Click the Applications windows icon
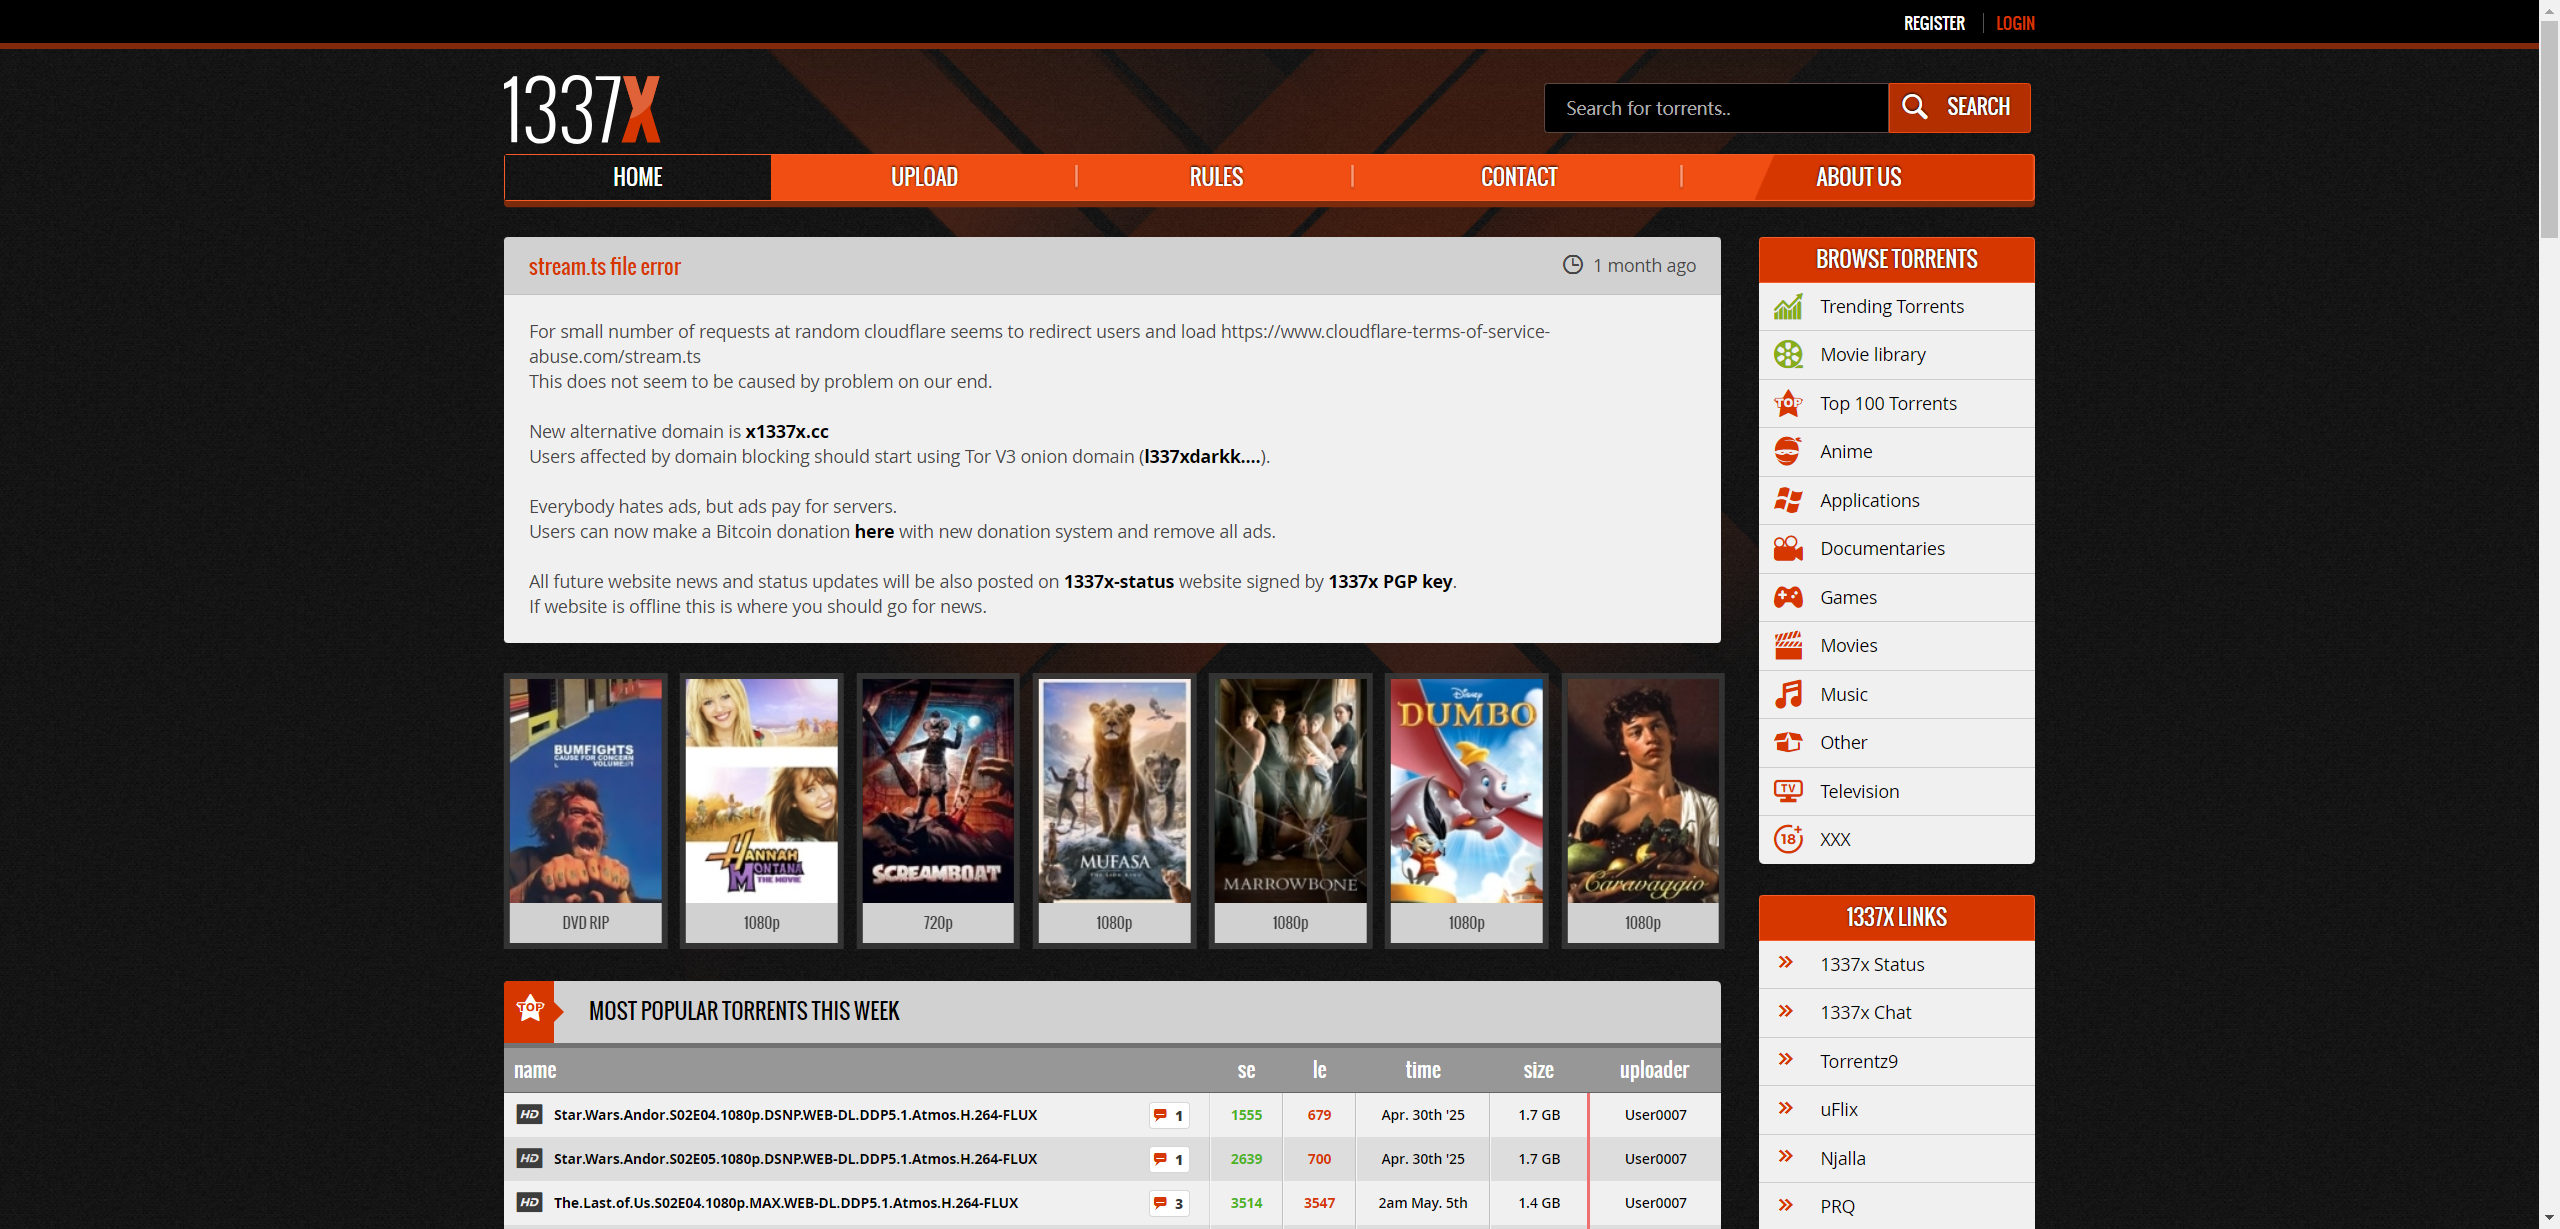2560x1229 pixels. (1788, 501)
